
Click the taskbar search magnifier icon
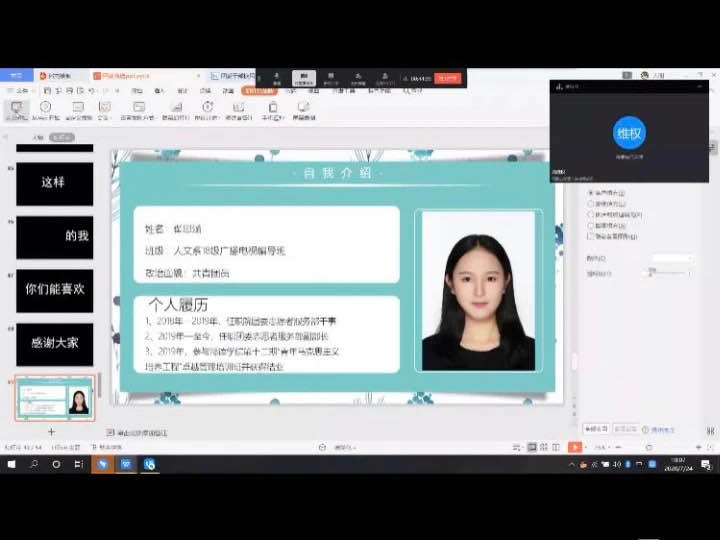click(x=34, y=465)
